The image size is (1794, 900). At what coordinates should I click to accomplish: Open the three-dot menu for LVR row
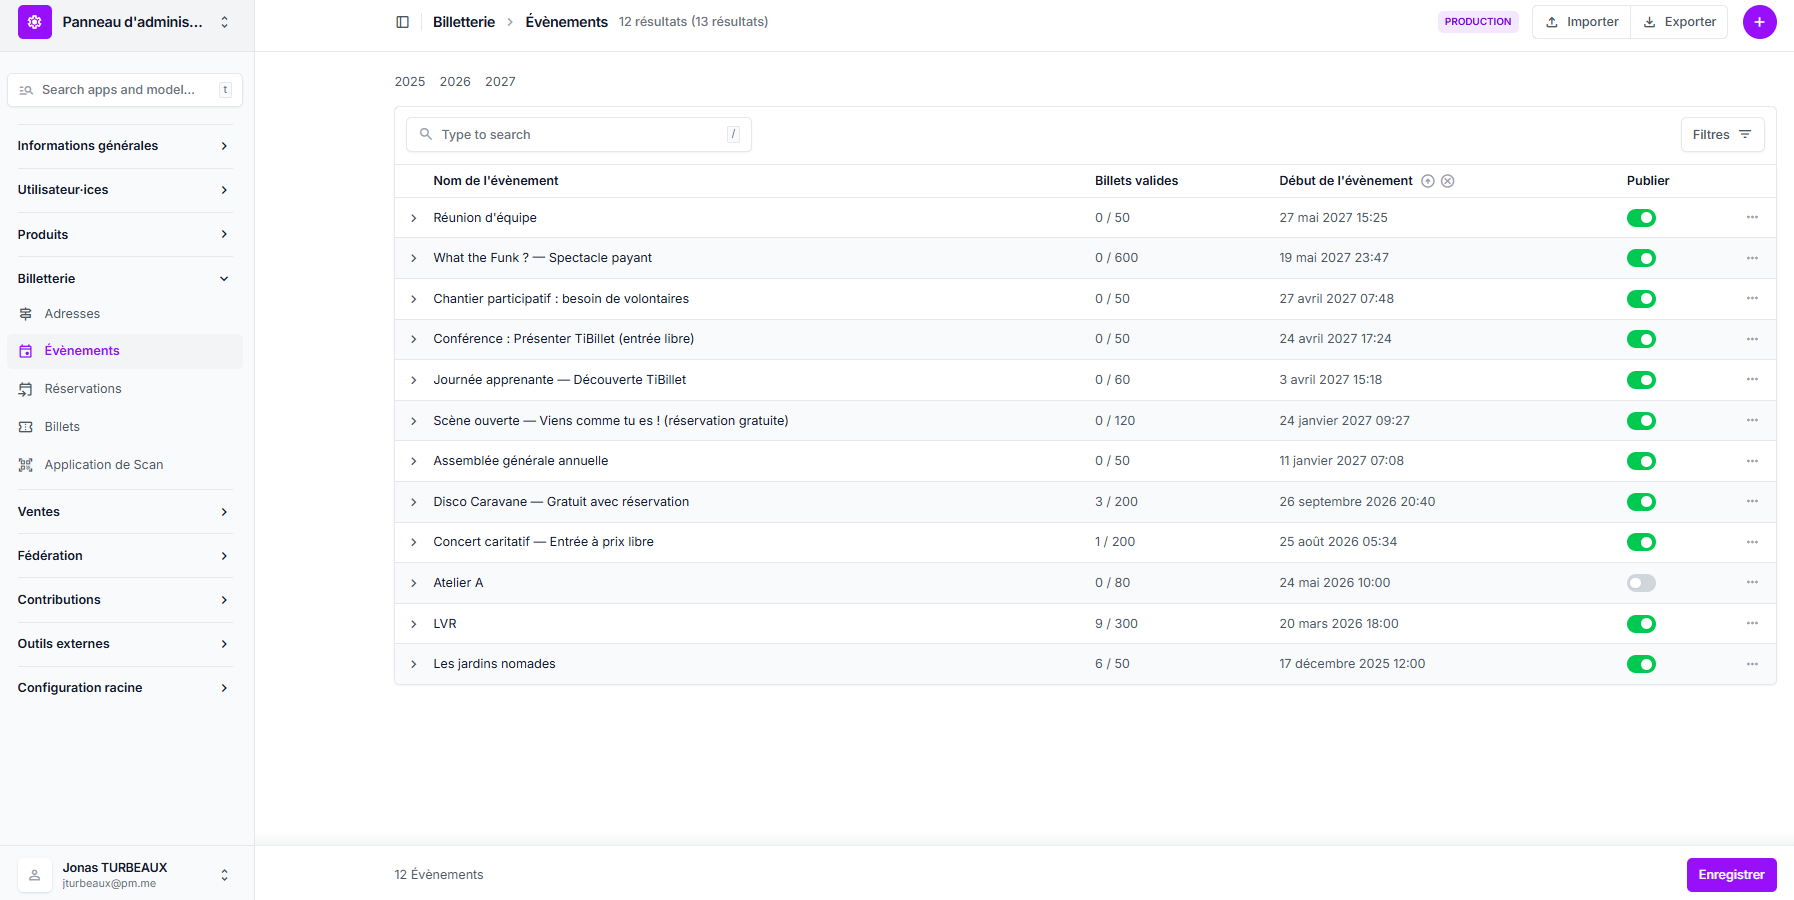click(1752, 623)
